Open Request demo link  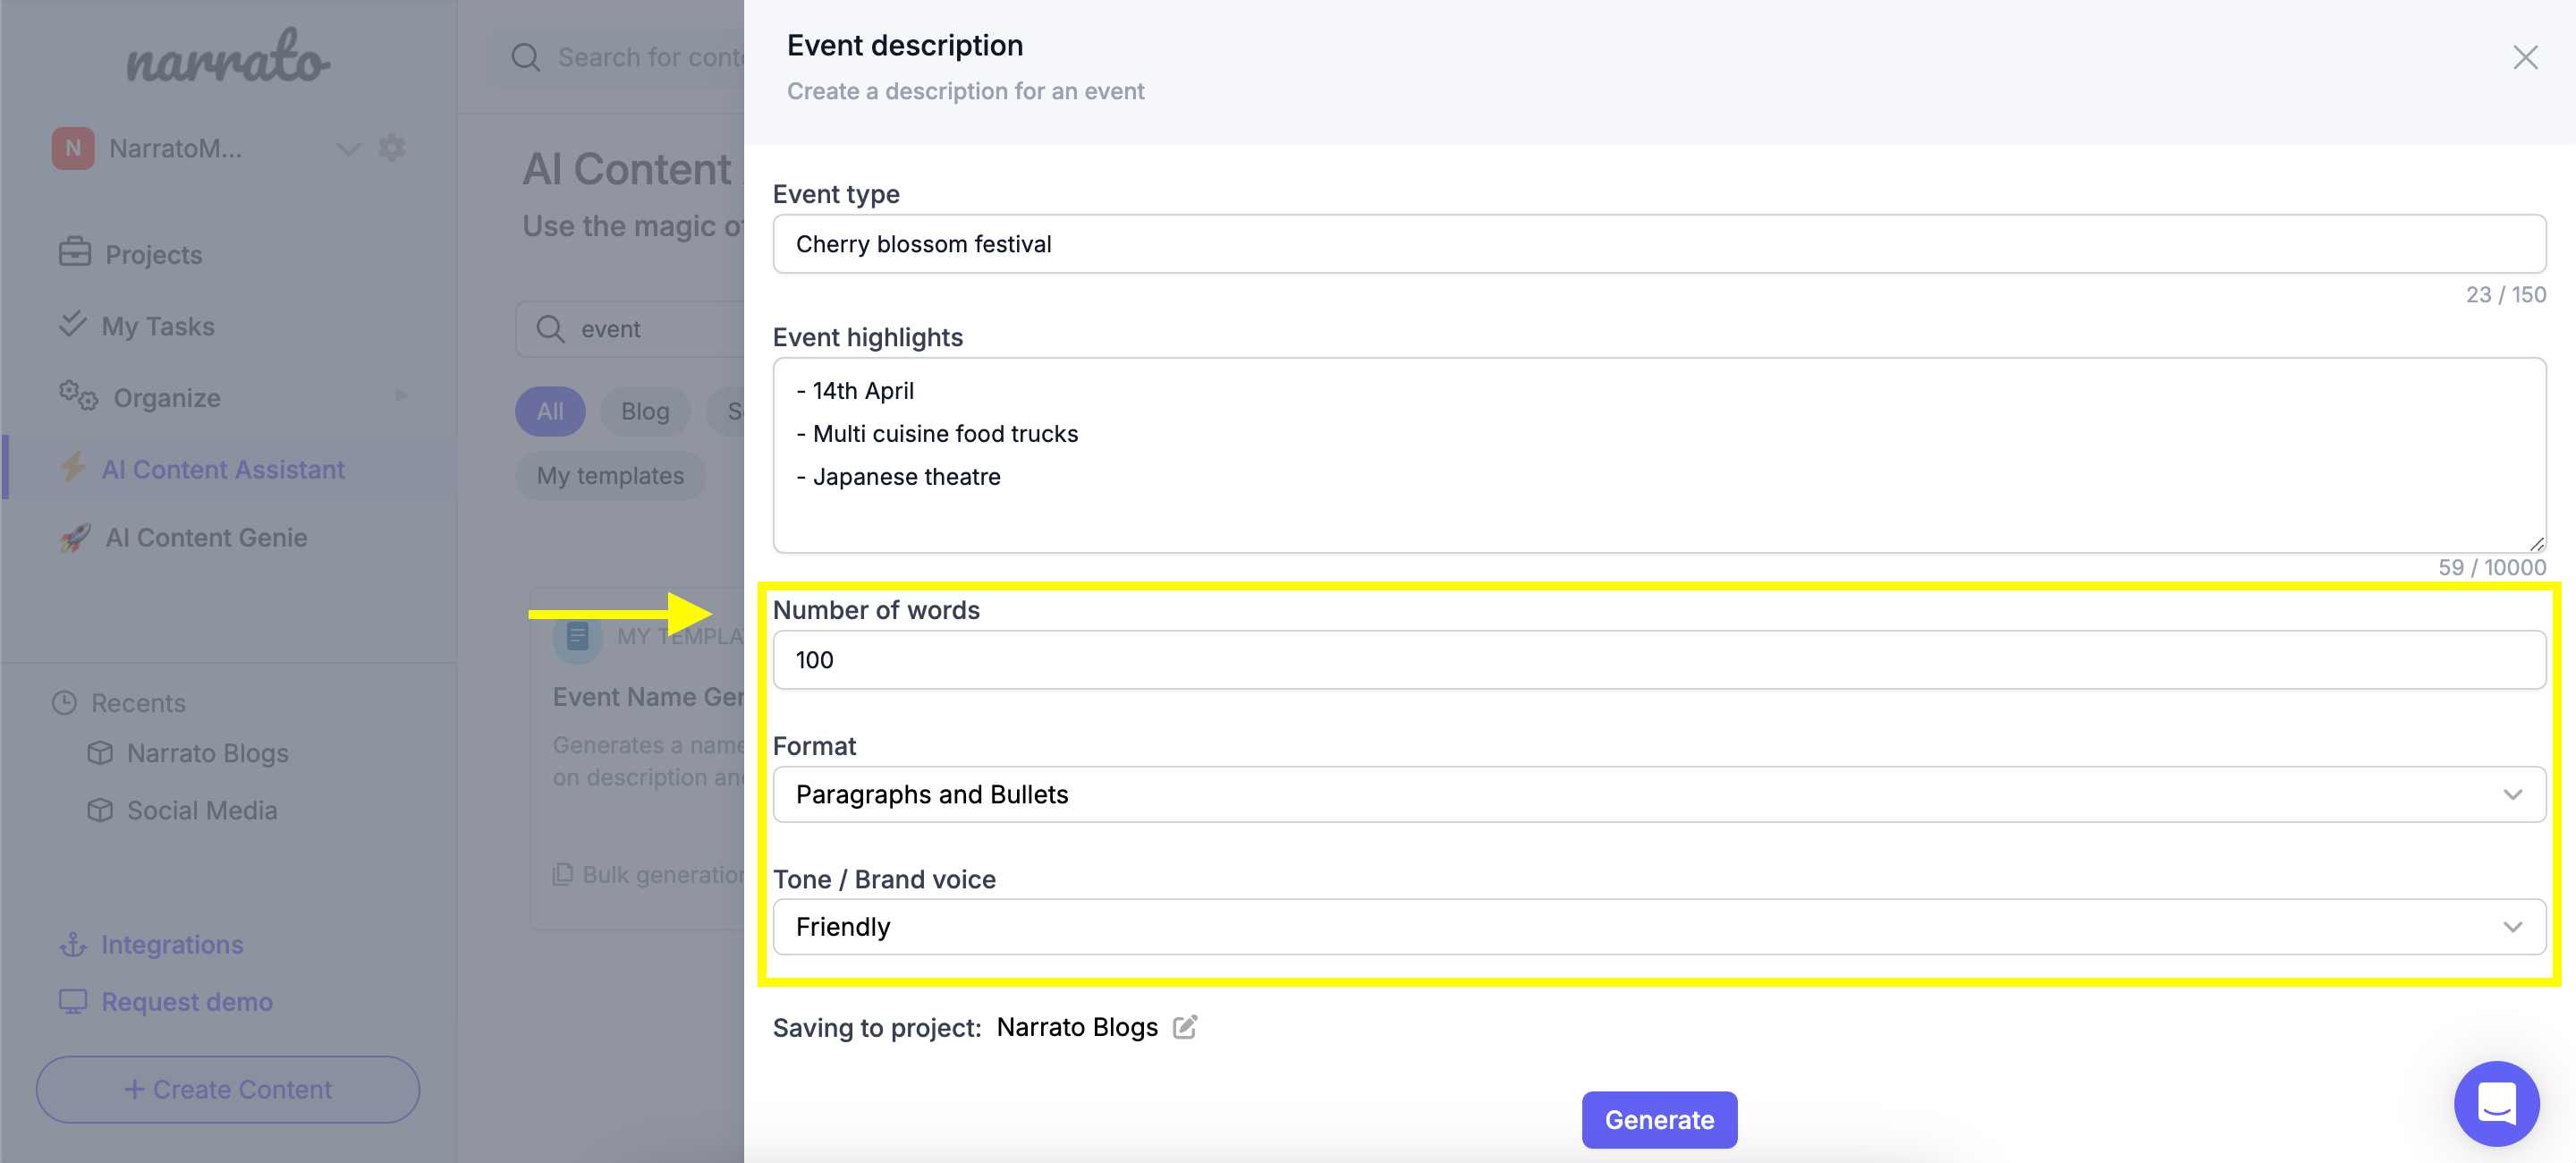(x=187, y=1001)
